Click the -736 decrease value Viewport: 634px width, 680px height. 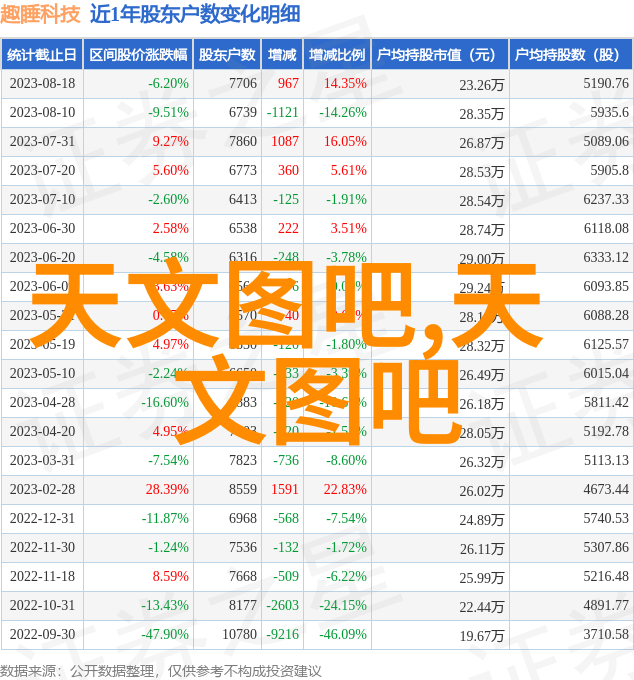click(286, 461)
